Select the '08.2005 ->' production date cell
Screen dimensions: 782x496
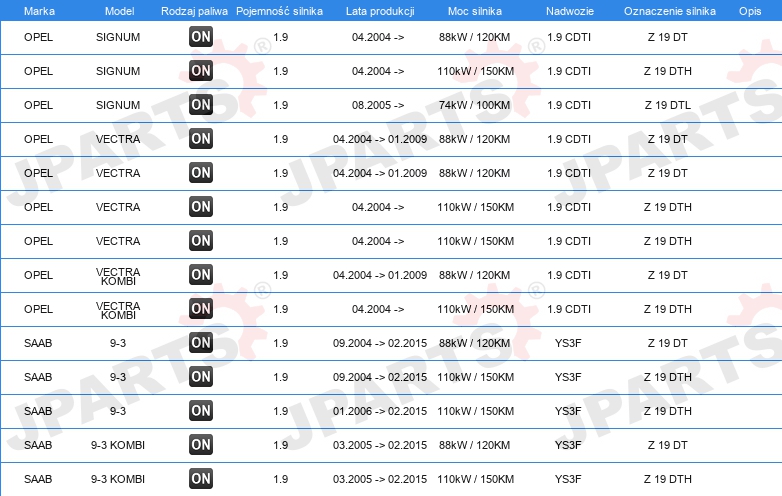coord(378,105)
